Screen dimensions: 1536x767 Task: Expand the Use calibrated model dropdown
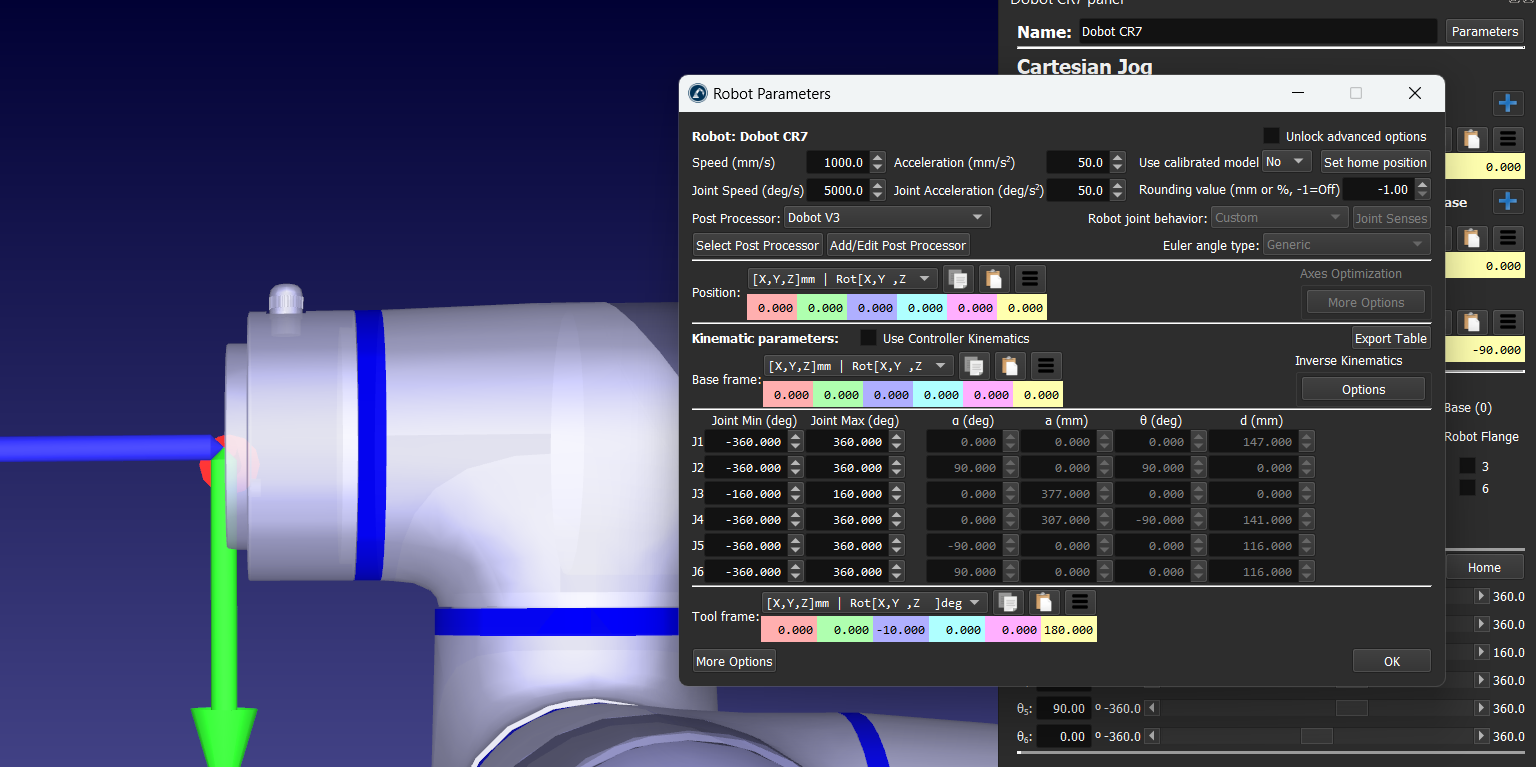[1286, 161]
